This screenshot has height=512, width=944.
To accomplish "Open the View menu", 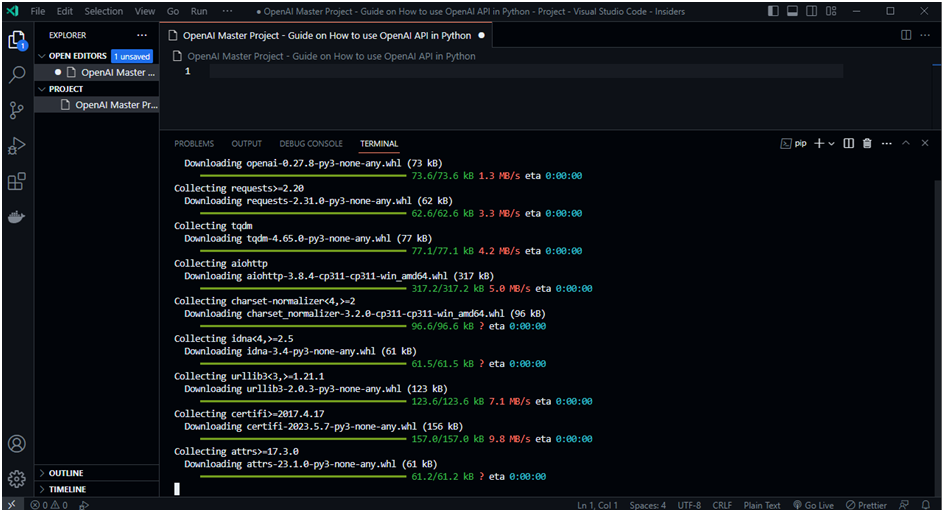I will [144, 11].
